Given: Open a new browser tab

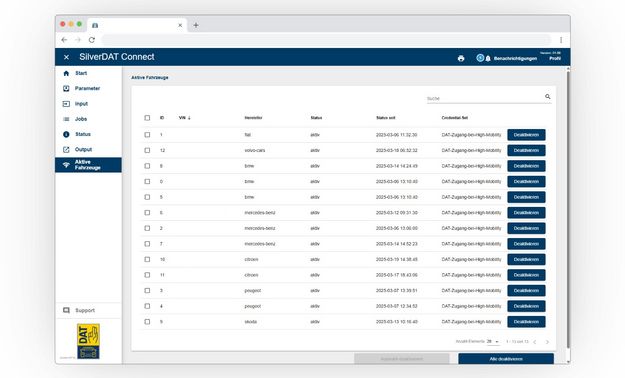Looking at the screenshot, I should (196, 25).
